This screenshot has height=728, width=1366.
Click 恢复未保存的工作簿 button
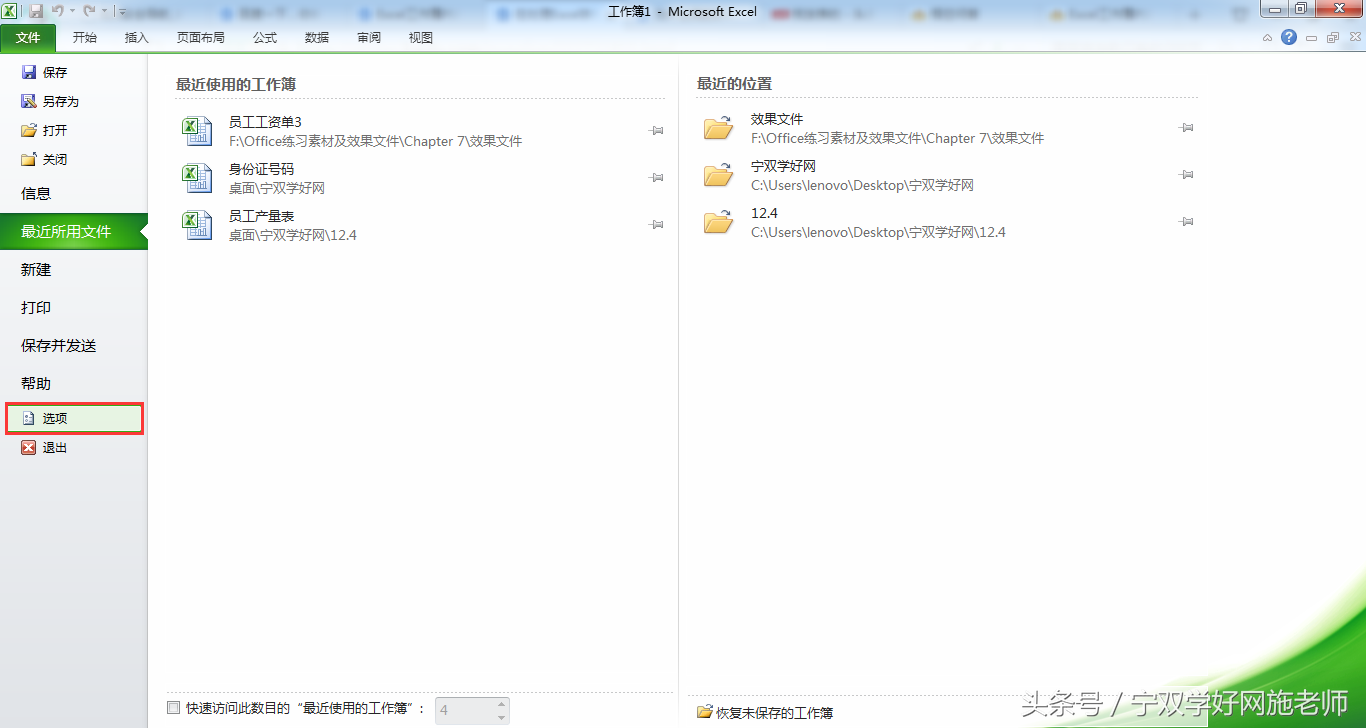[765, 713]
